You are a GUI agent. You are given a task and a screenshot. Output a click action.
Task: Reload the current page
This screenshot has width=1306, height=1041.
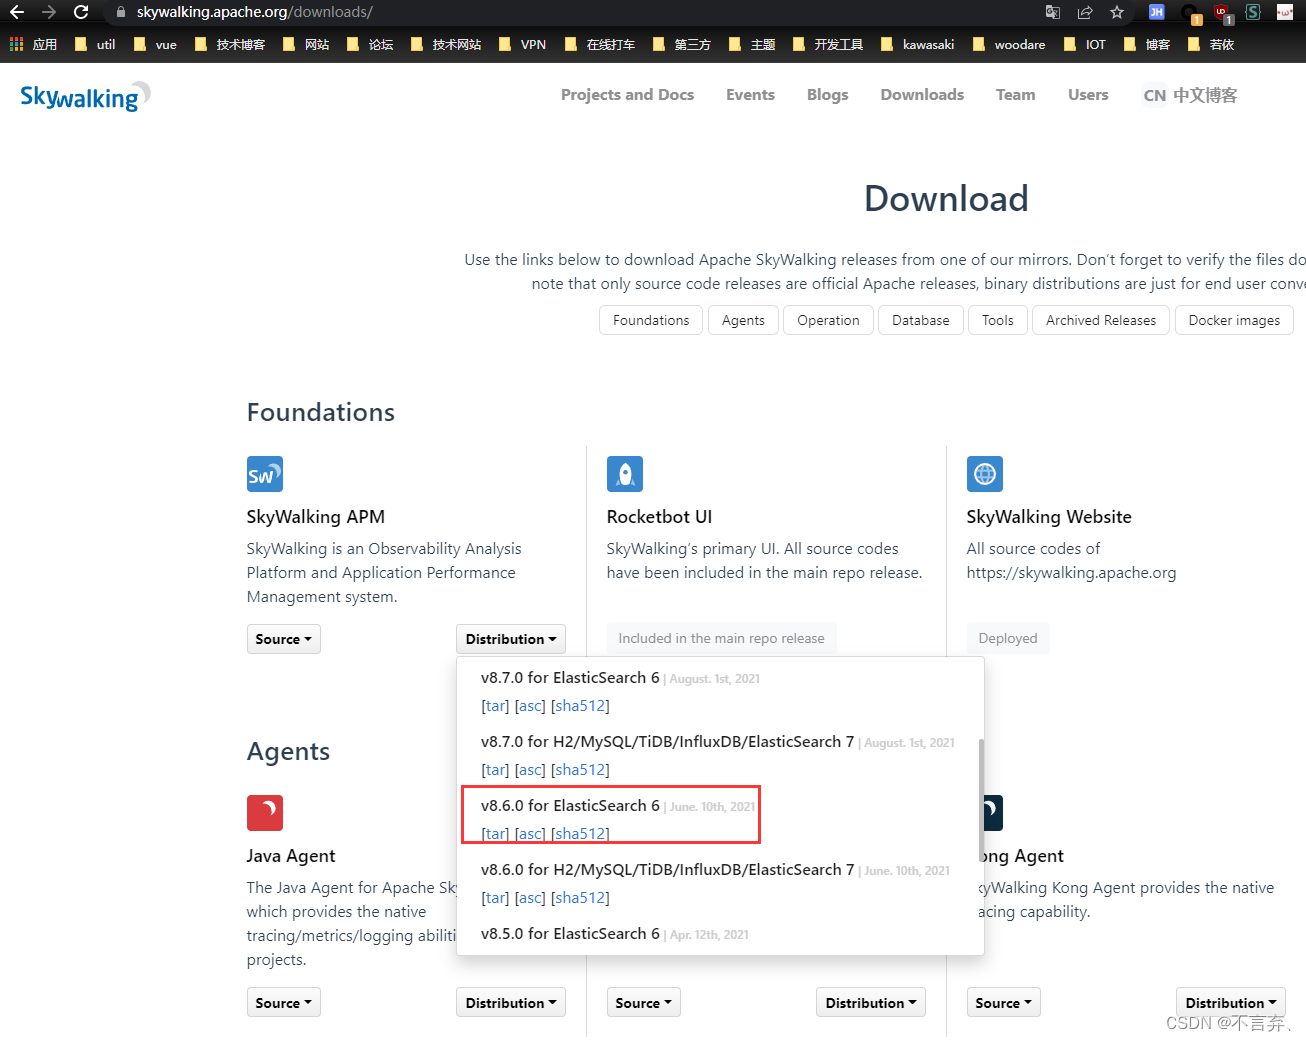point(81,12)
